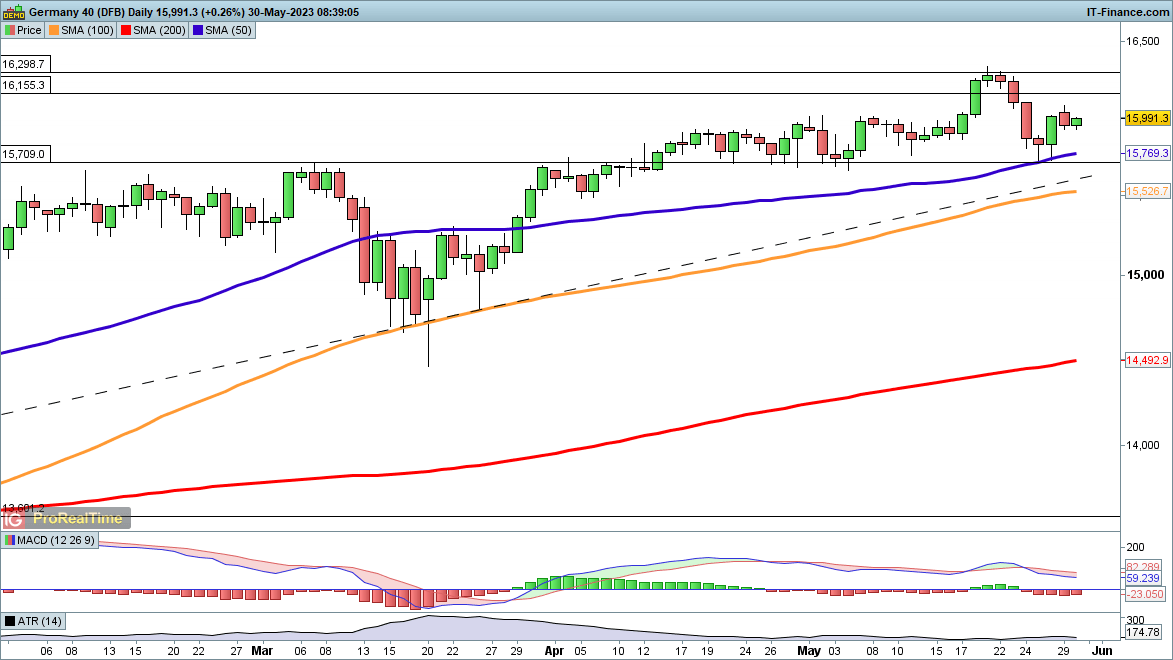Click the orange SMA (100) color swatch
The height and width of the screenshot is (660, 1173).
click(54, 30)
